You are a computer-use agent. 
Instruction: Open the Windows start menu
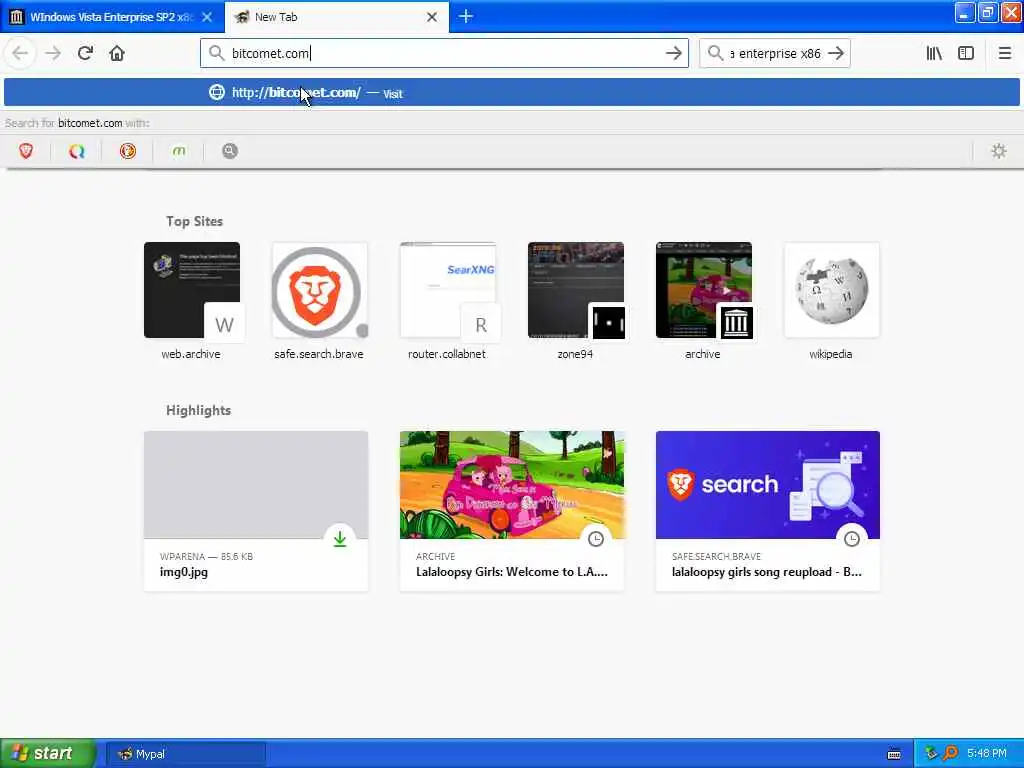pyautogui.click(x=48, y=753)
